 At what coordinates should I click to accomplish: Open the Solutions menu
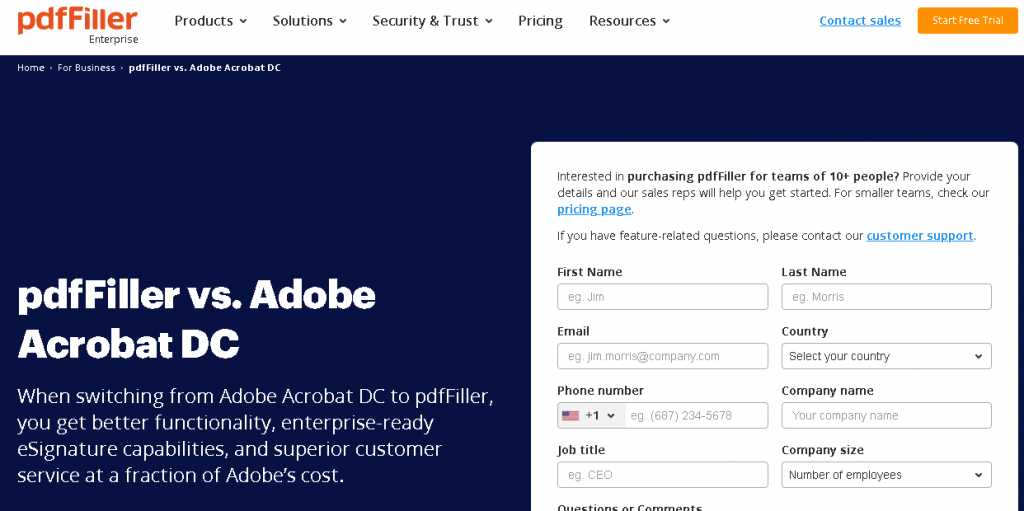click(310, 21)
